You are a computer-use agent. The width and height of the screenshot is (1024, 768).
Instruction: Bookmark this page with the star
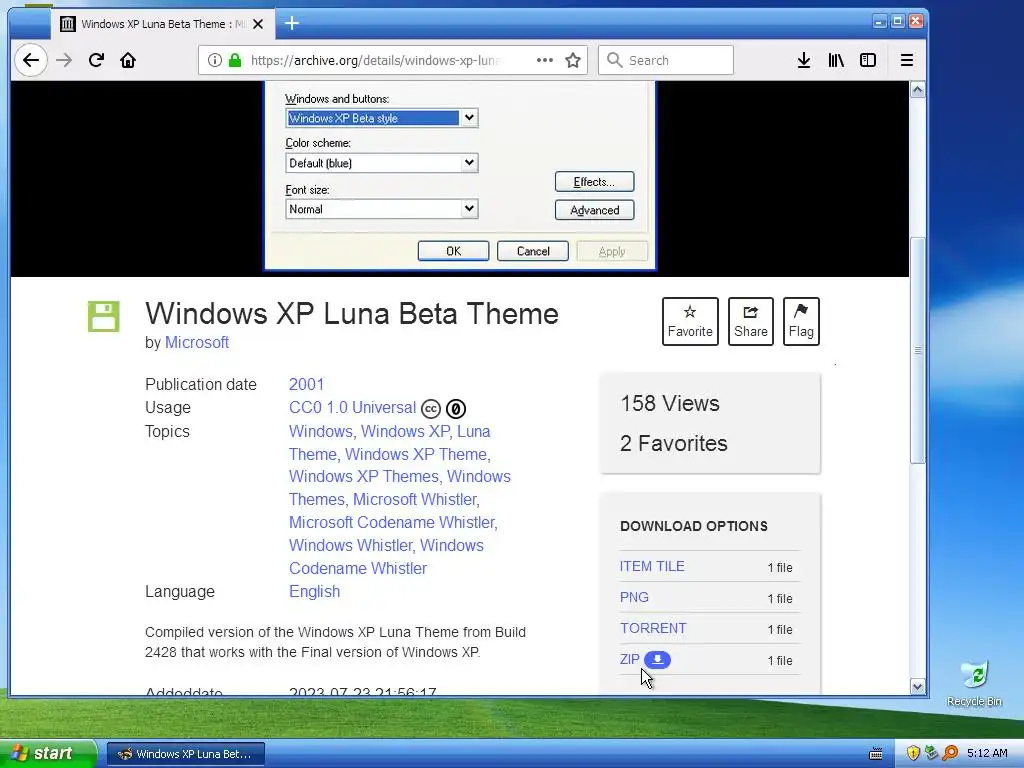pos(573,60)
